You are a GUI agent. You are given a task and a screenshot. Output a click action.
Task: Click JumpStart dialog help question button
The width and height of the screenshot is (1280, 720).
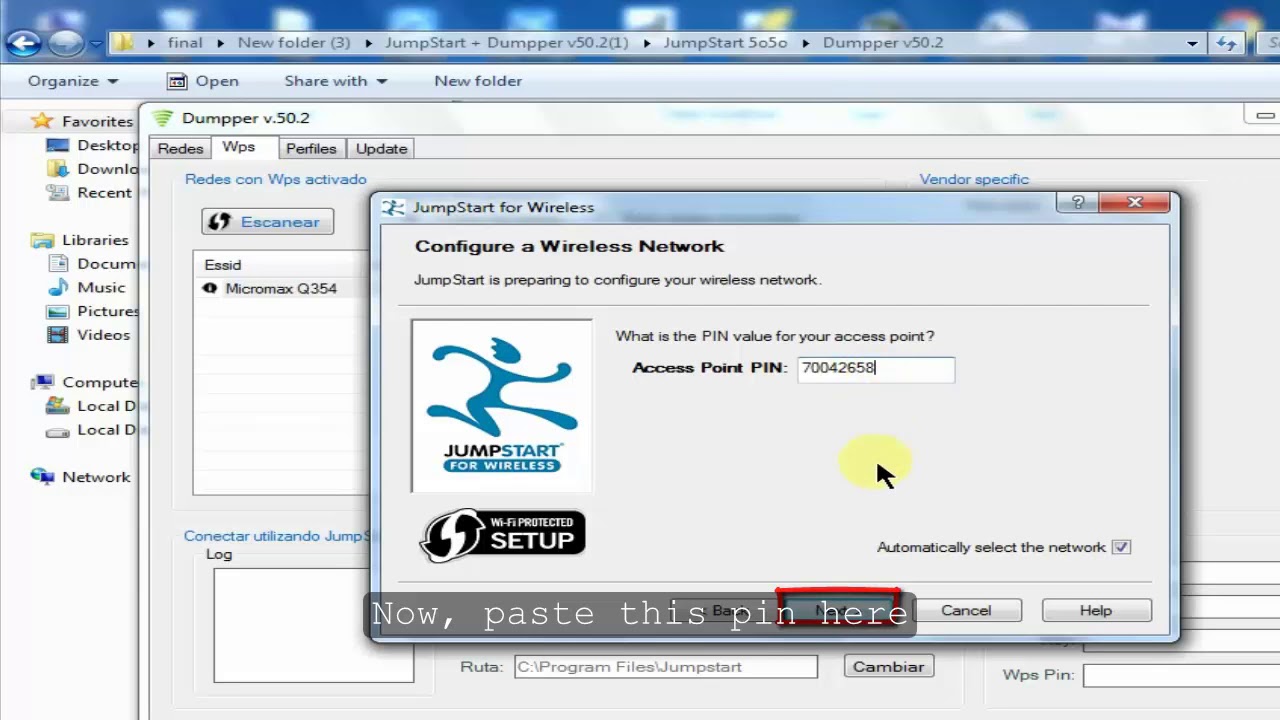point(1077,202)
